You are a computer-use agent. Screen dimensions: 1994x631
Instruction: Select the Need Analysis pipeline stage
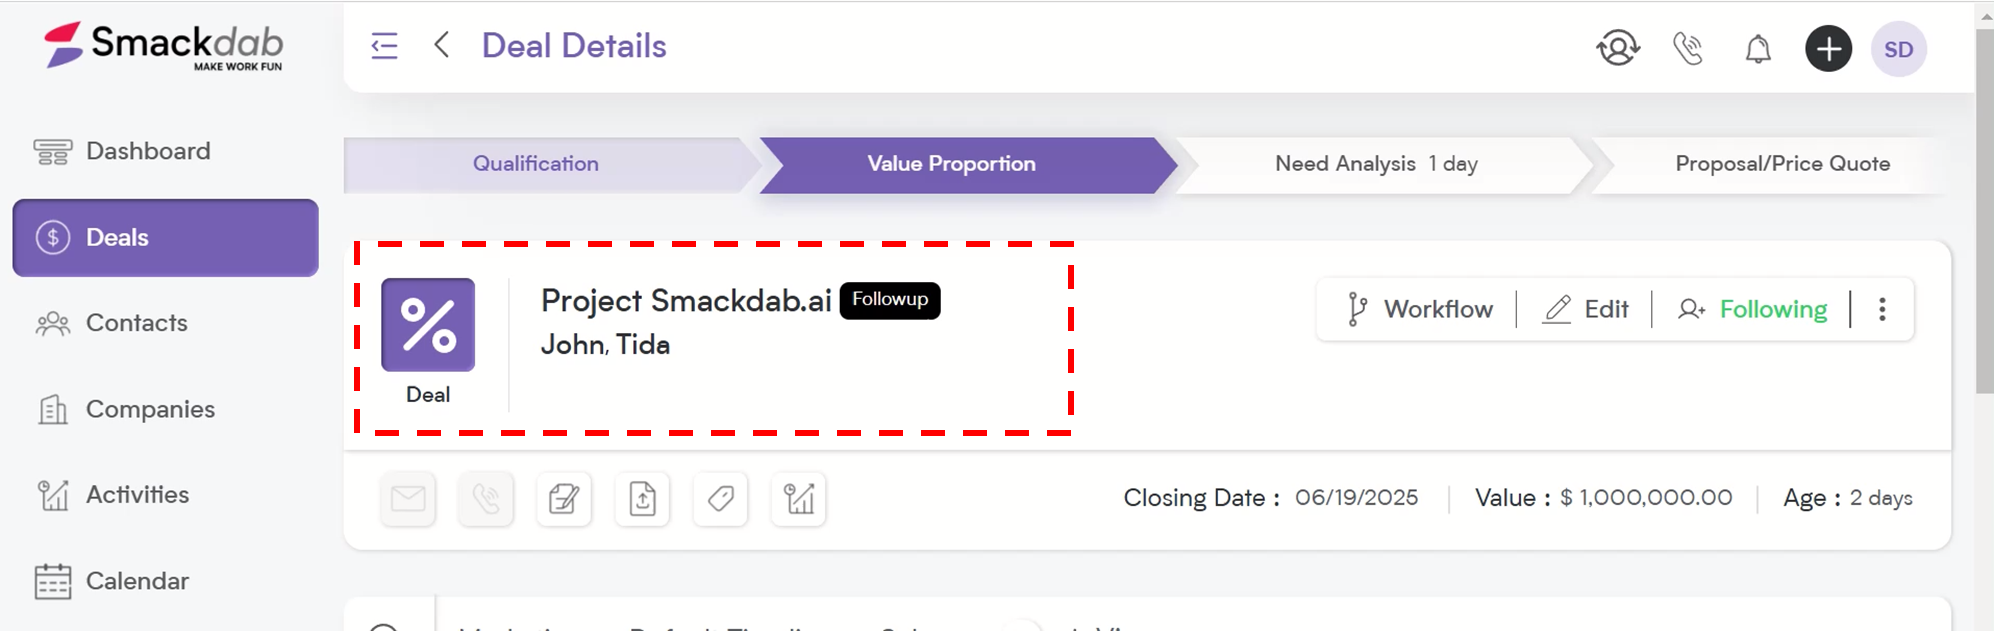tap(1377, 164)
